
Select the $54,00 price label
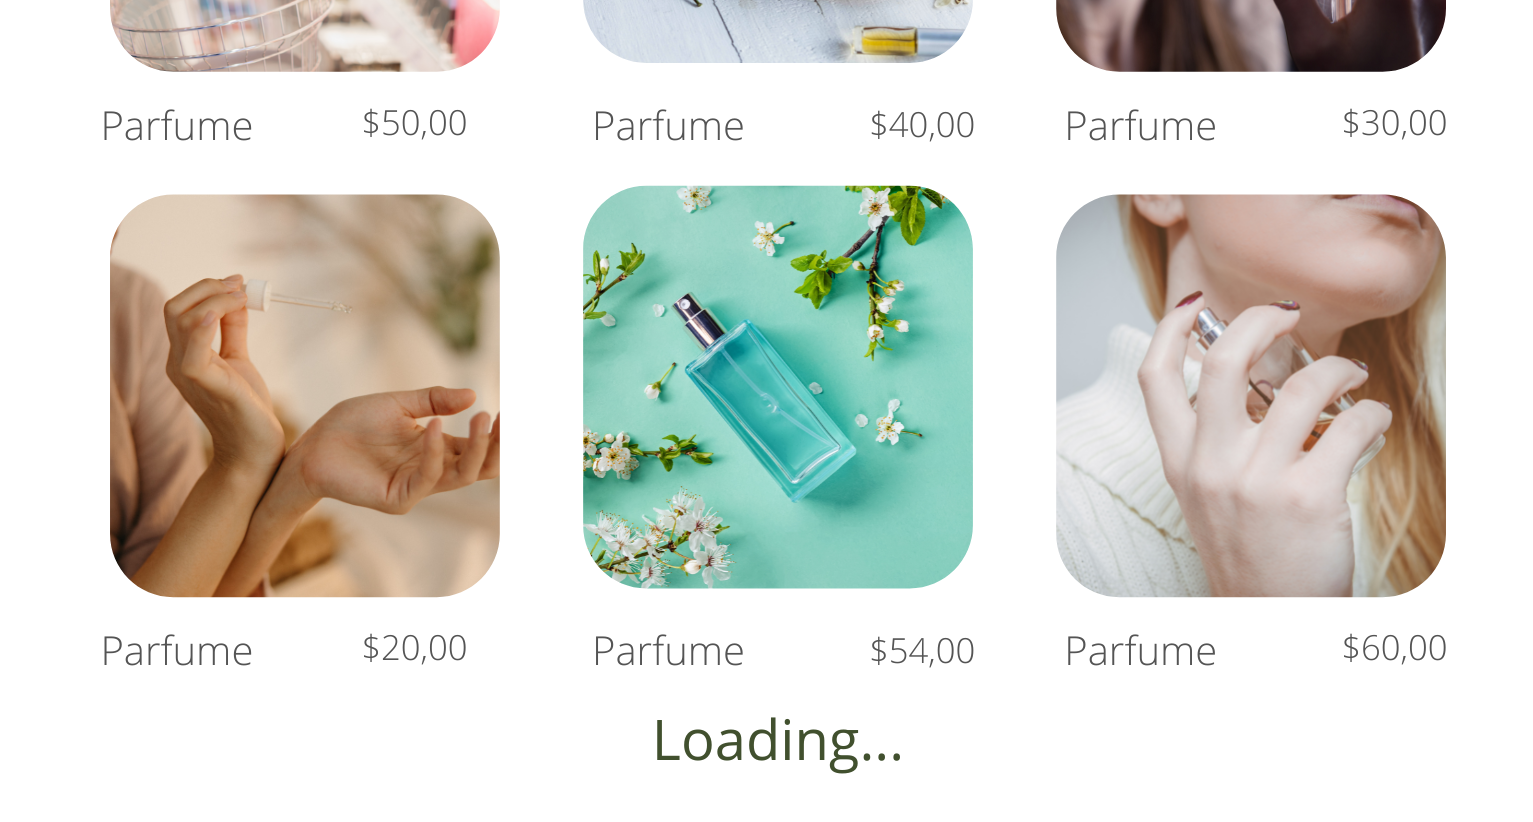pos(922,651)
